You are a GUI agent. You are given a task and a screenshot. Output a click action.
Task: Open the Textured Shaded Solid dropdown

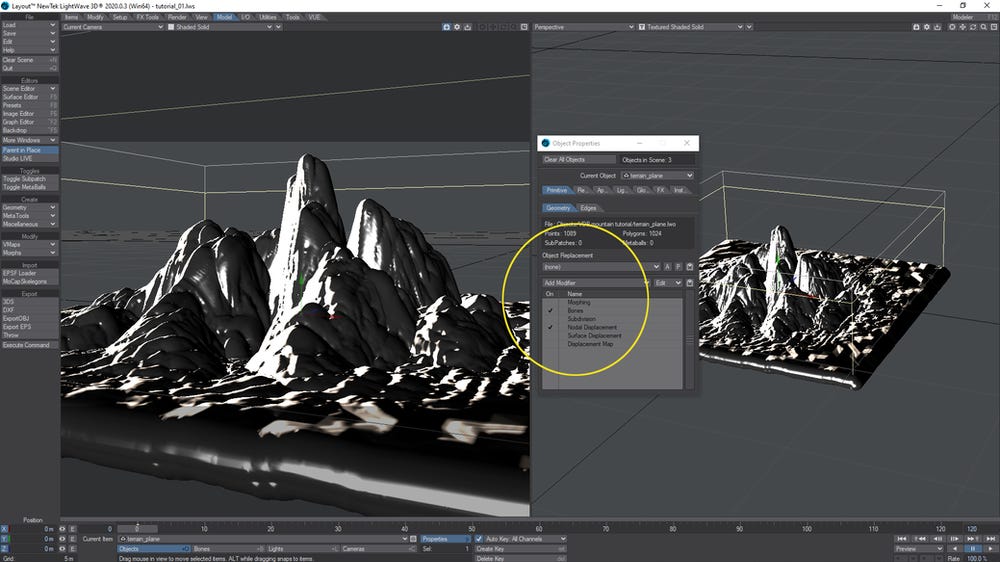(x=691, y=27)
